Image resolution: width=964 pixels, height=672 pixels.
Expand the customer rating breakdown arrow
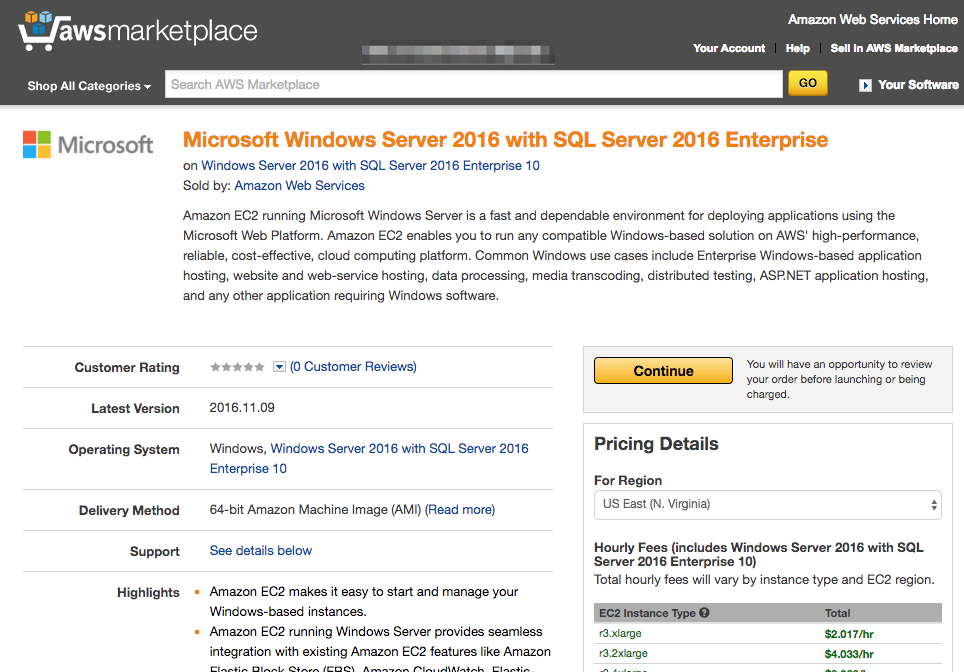[x=280, y=366]
